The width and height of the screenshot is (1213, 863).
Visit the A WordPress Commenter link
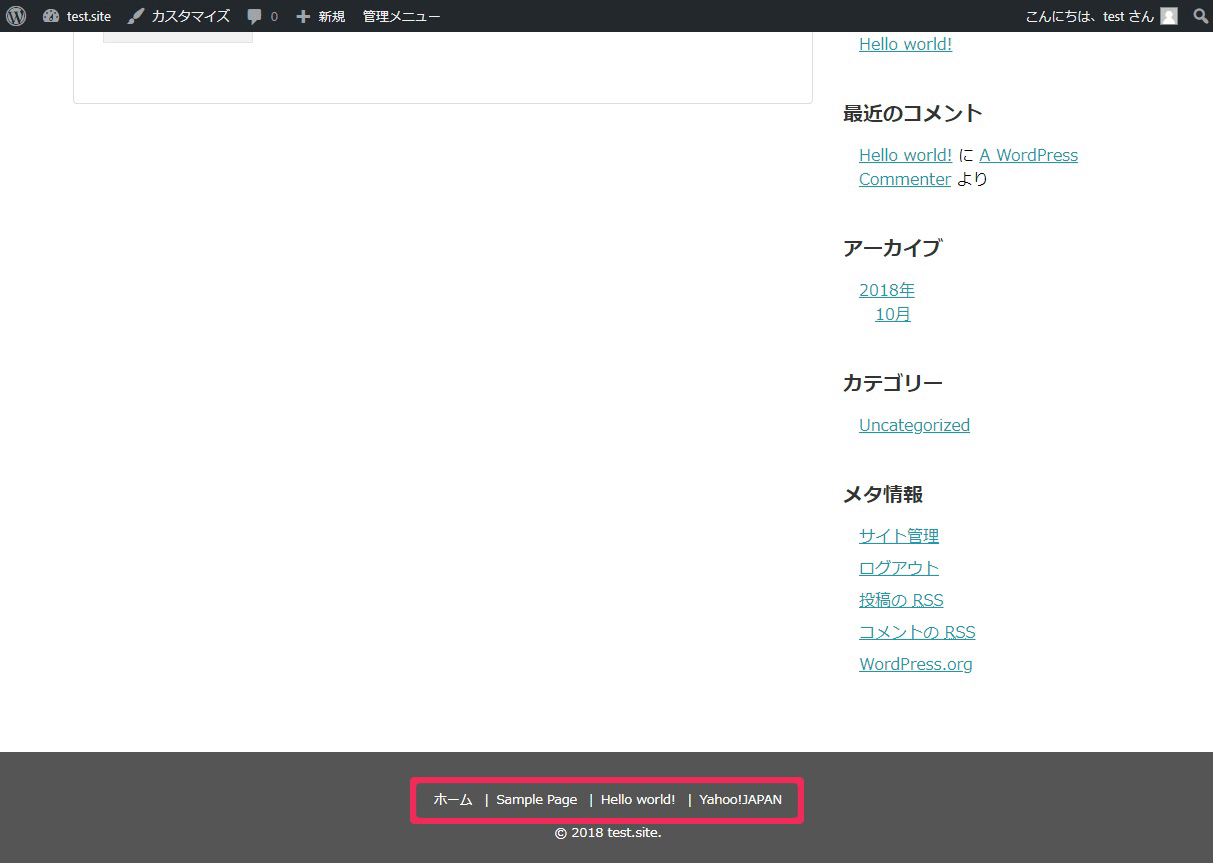[x=1028, y=155]
